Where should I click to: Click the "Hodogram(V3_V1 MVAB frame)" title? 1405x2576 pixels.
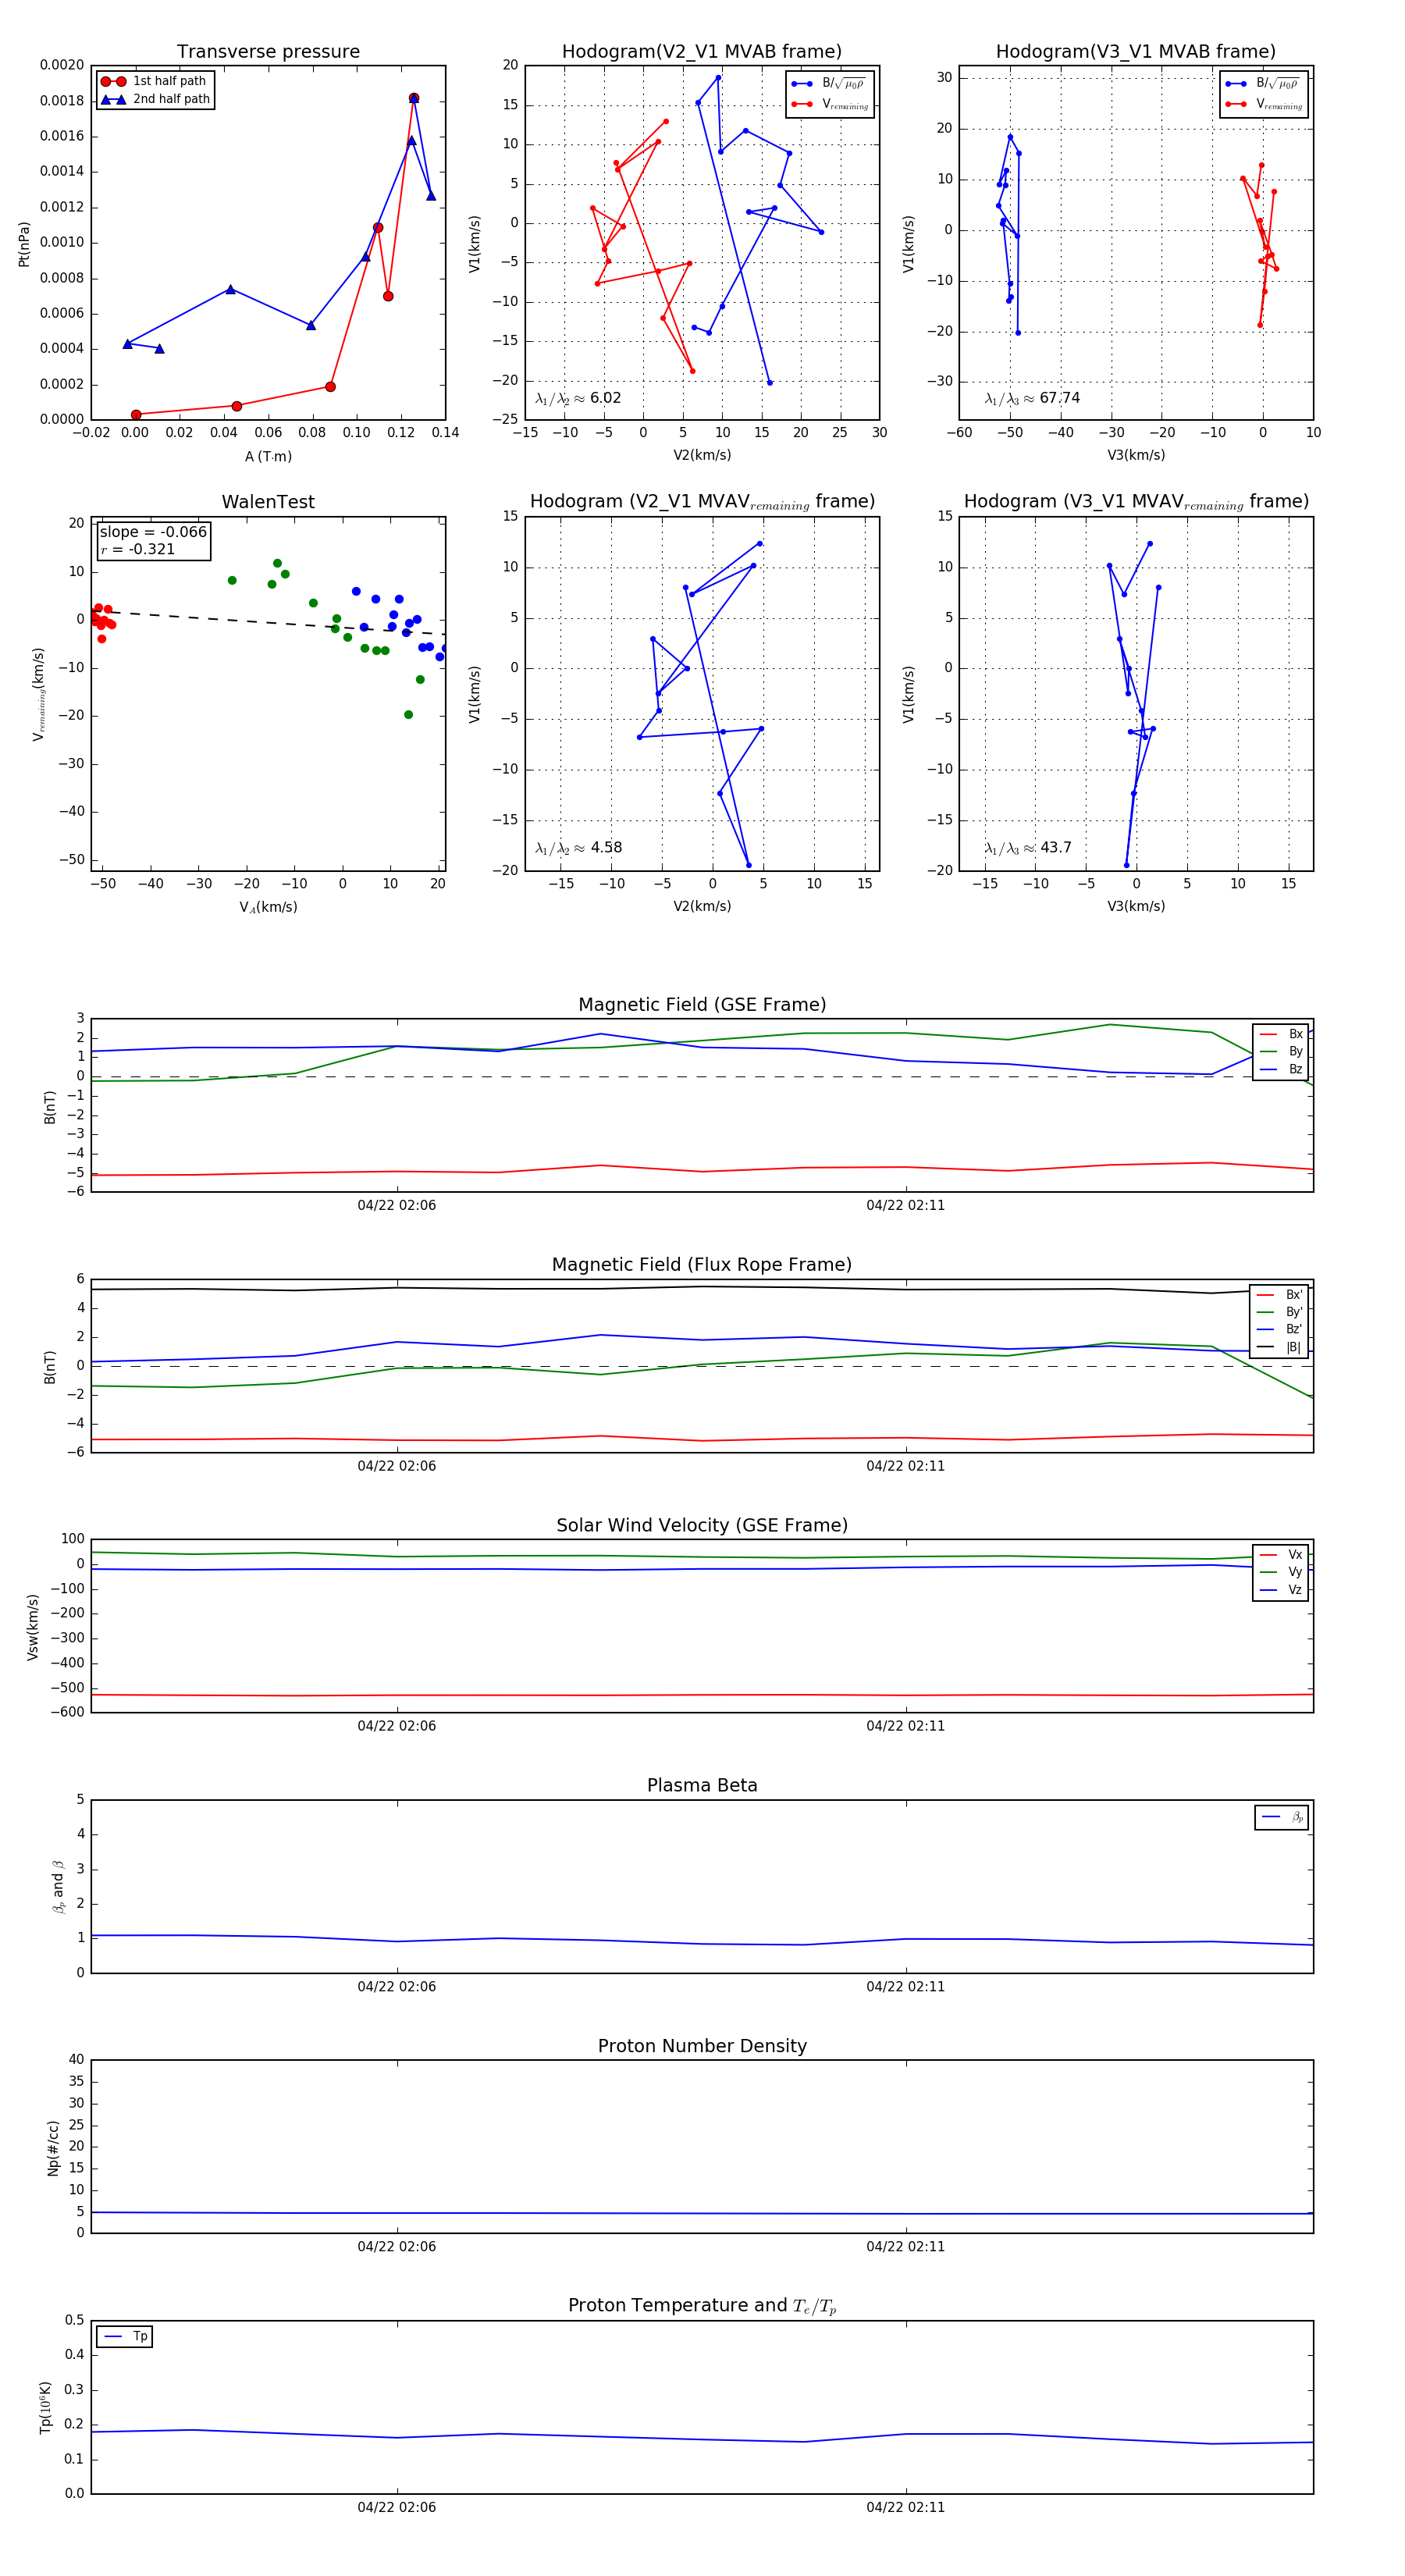[1136, 52]
